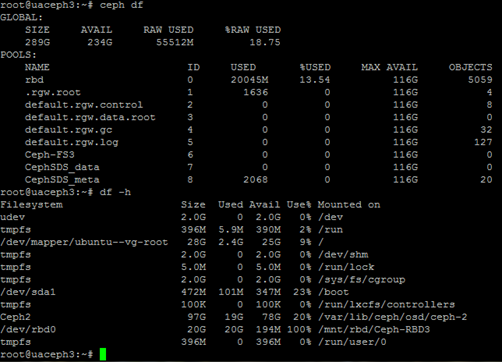Select rbd used value 20045M

point(250,80)
